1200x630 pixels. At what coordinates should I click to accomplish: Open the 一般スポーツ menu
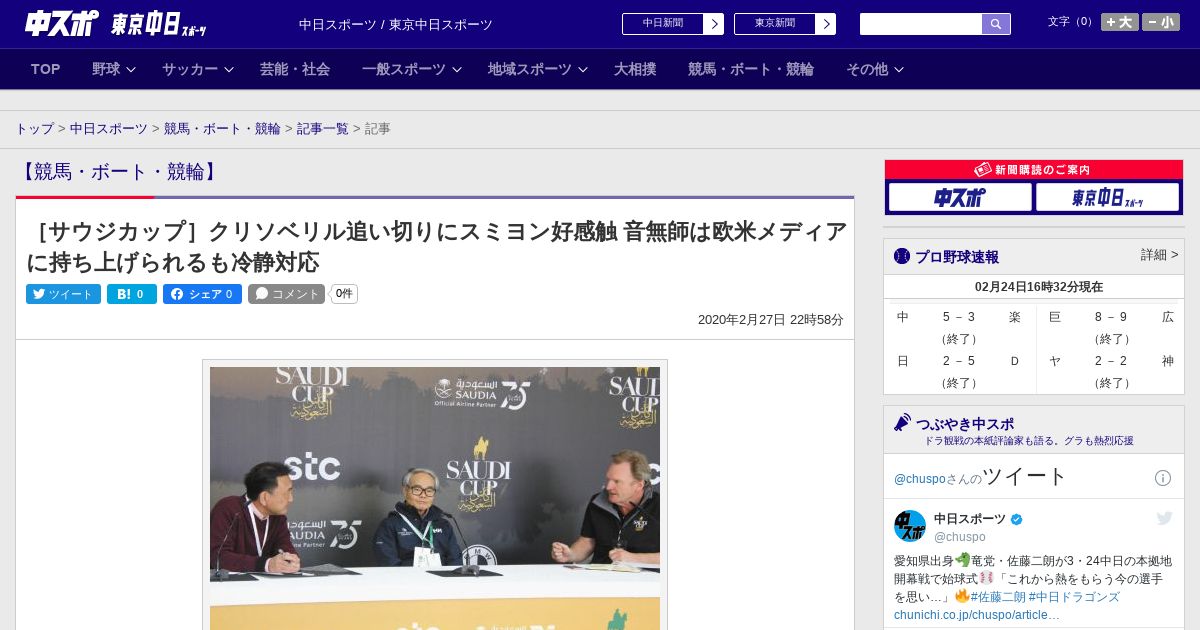coord(404,69)
